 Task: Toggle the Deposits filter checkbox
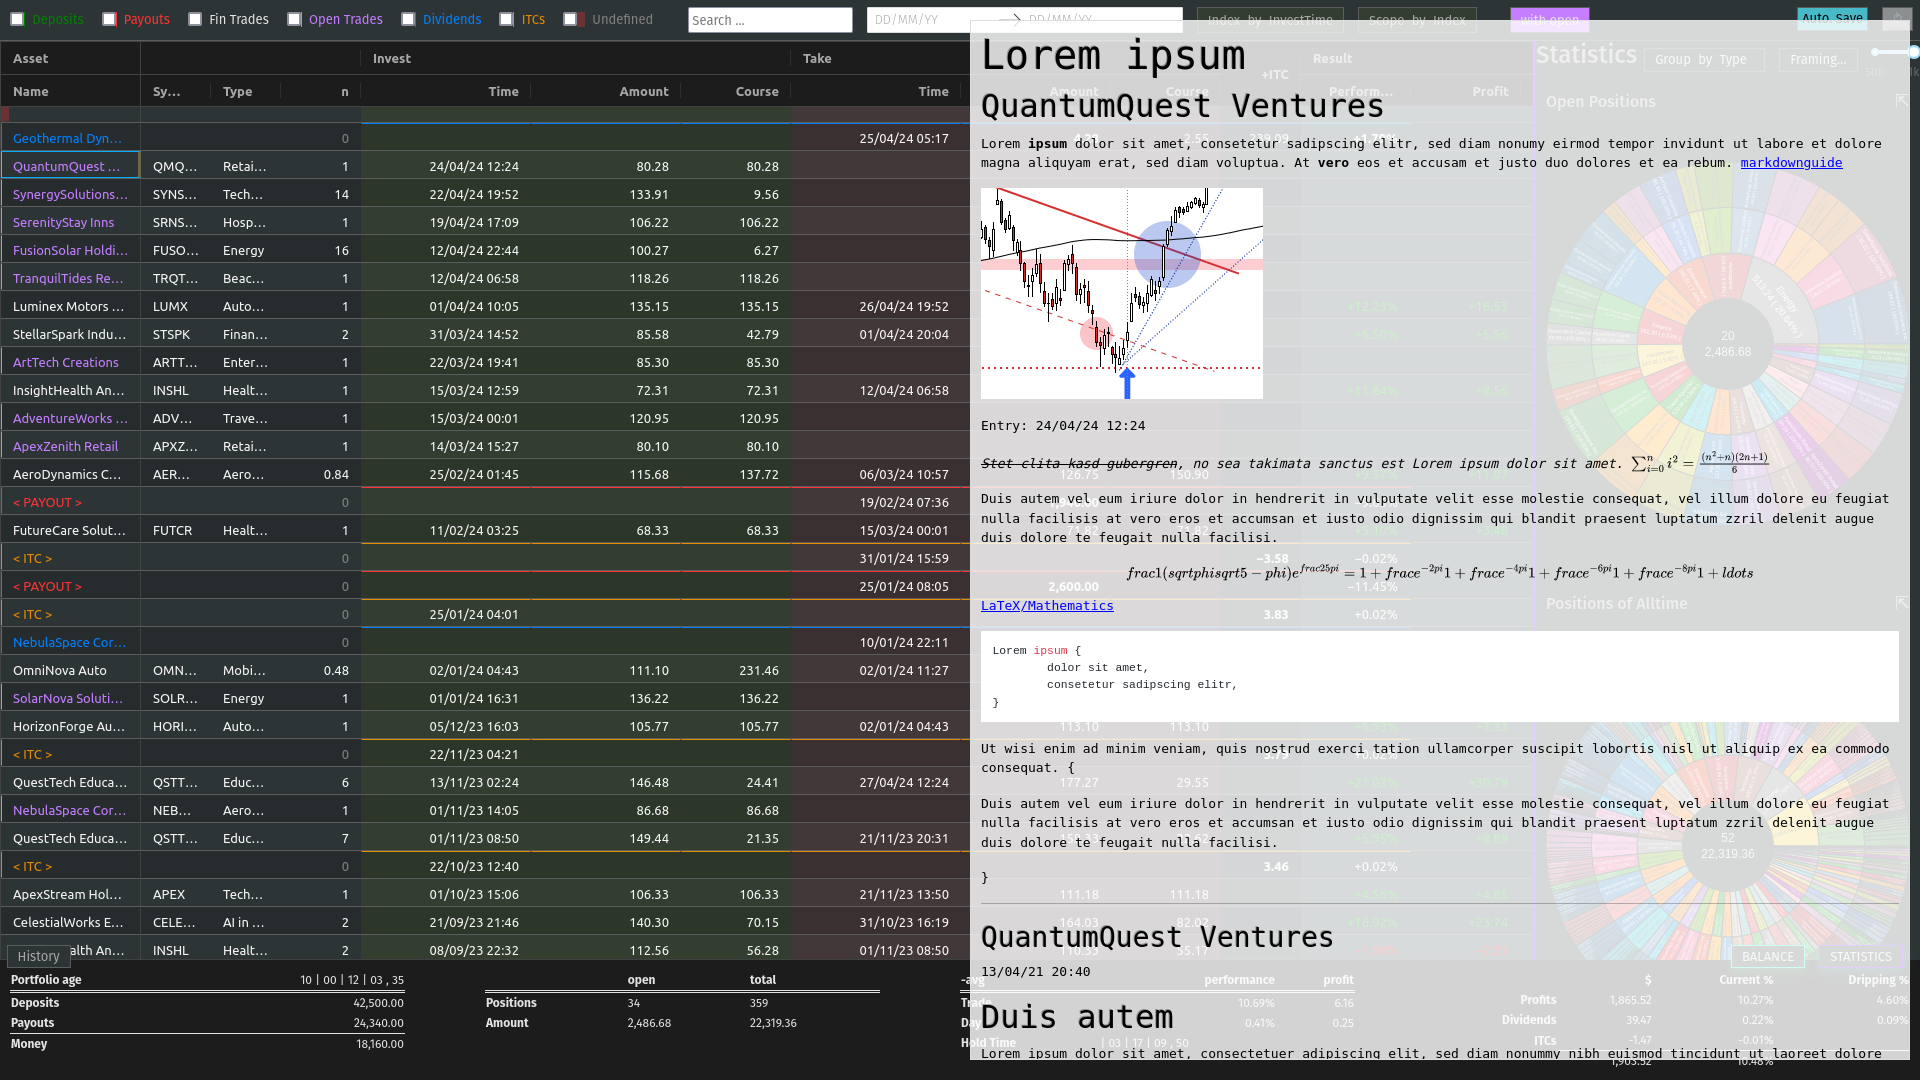point(17,19)
